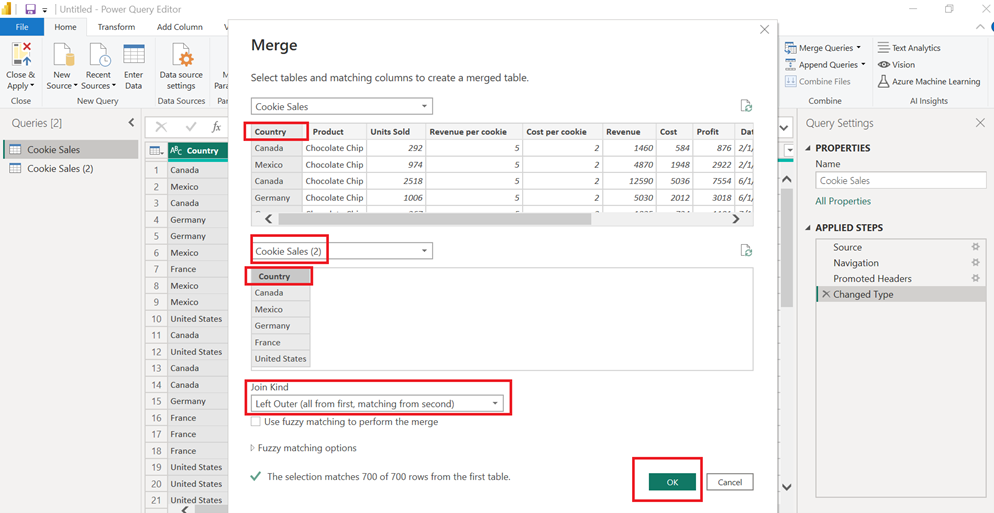994x513 pixels.
Task: Collapse the Queries pane chevron
Action: tap(132, 123)
